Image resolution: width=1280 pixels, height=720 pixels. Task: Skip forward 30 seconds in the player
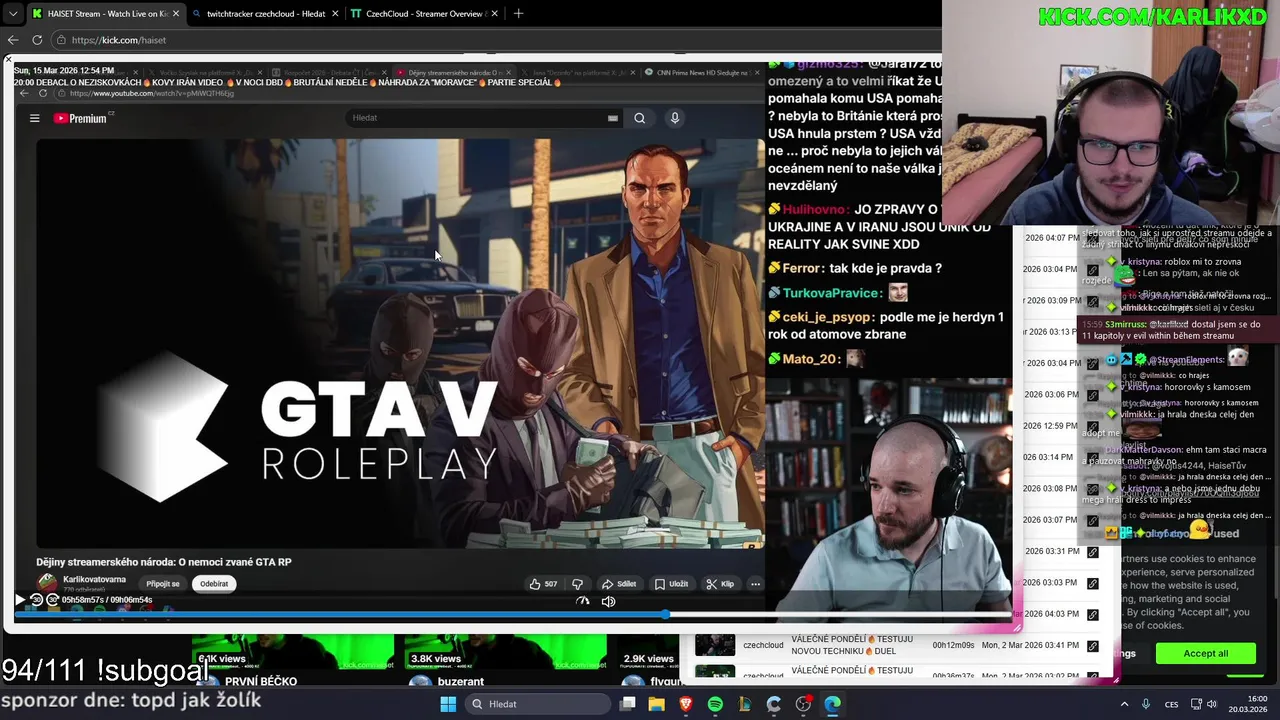(x=53, y=600)
